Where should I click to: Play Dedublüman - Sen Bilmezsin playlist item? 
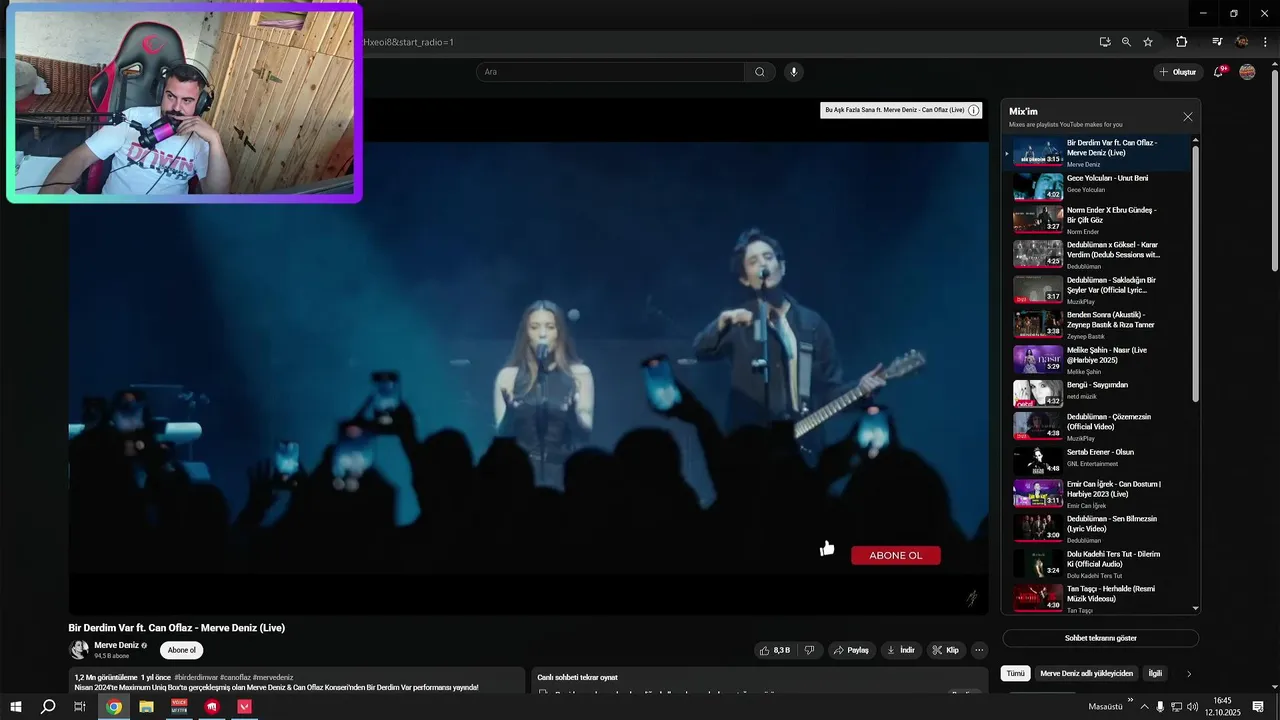pos(1100,528)
